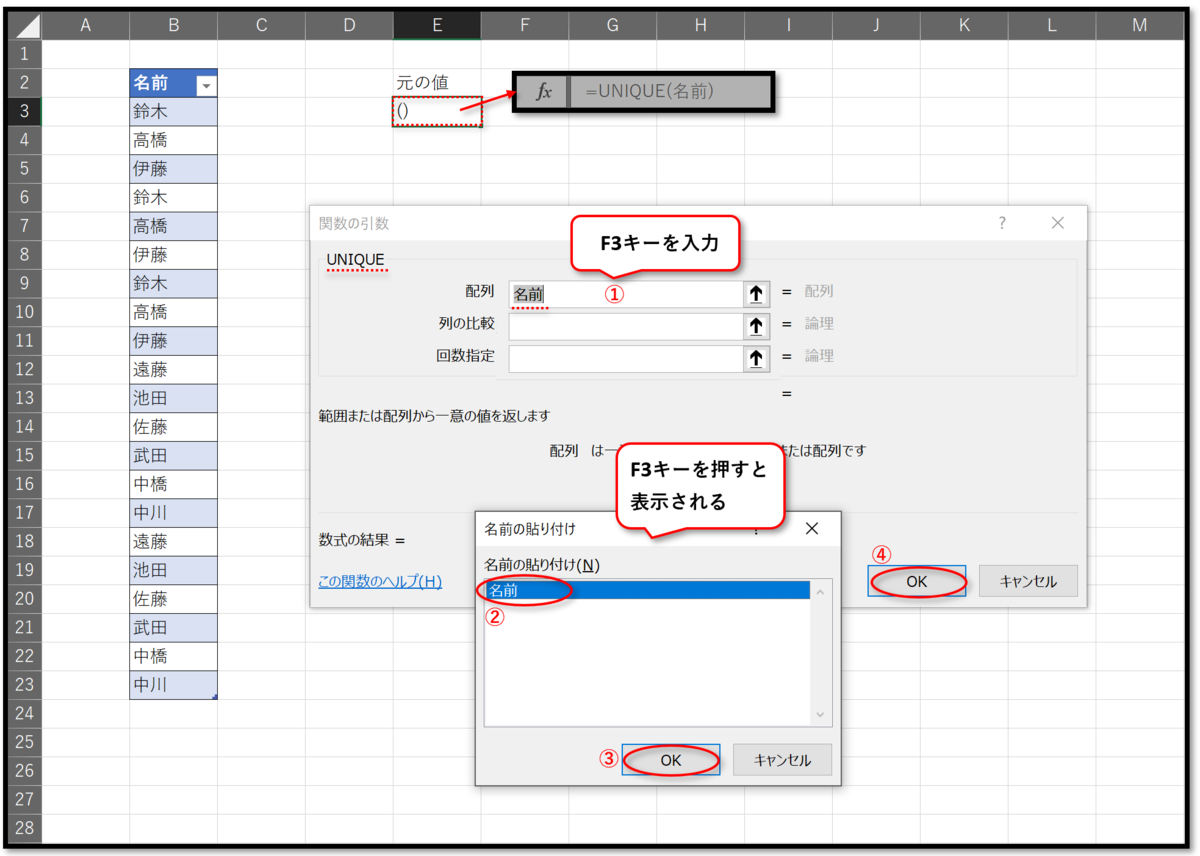The height and width of the screenshot is (856, 1200).
Task: Select row header 1
Action: (23, 53)
